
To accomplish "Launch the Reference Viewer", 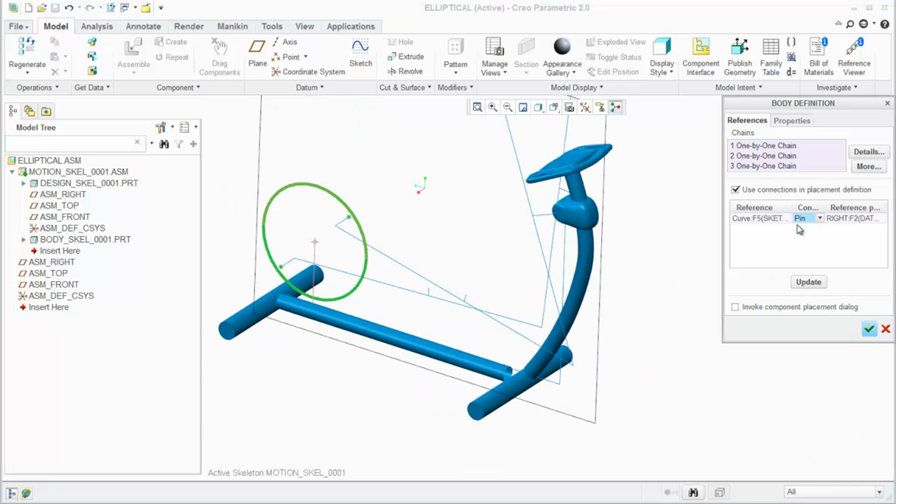I will [x=854, y=56].
